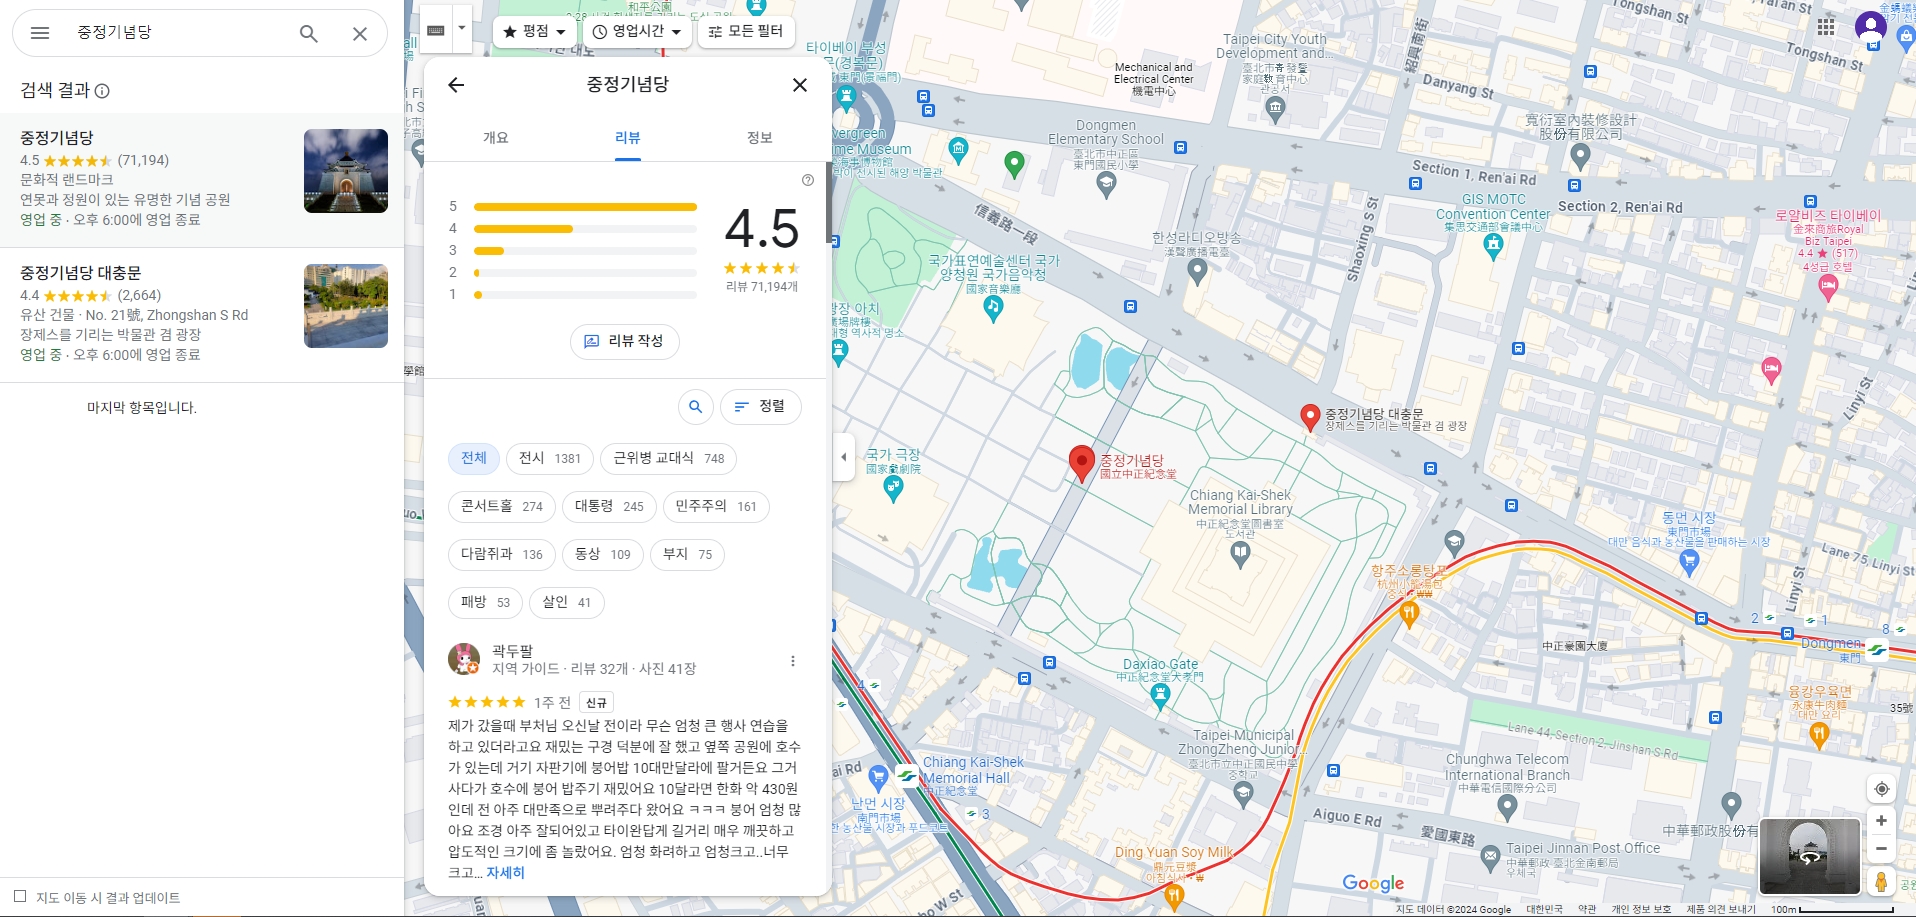
Task: Select the Street View pegman
Action: pyautogui.click(x=1881, y=881)
